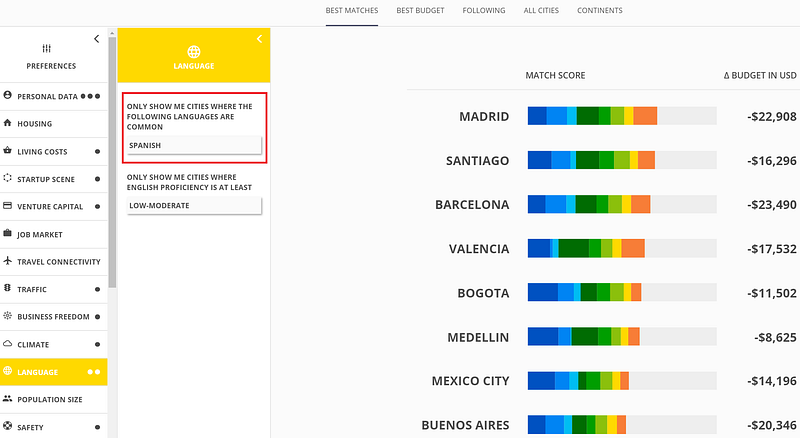The width and height of the screenshot is (800, 438).
Task: Click Madrid's match score bar
Action: (x=622, y=116)
